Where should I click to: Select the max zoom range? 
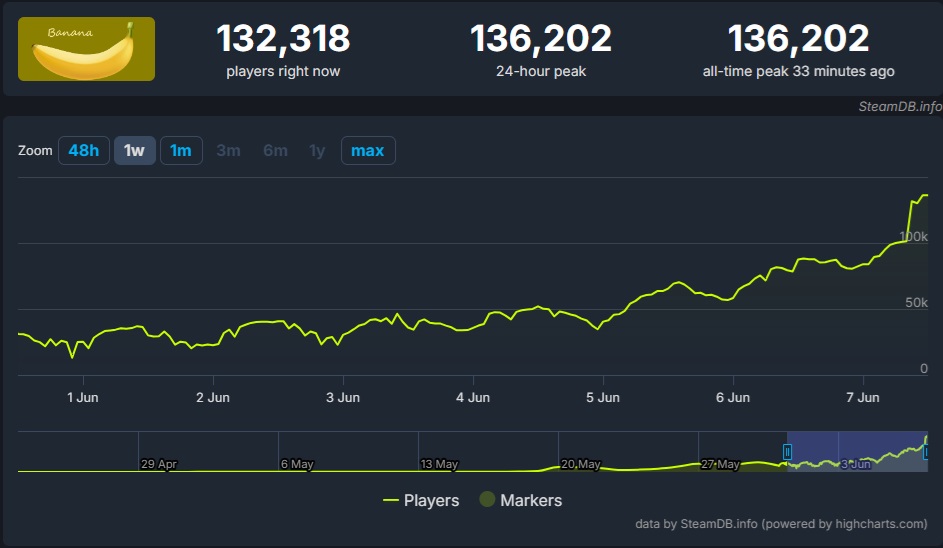coord(368,150)
